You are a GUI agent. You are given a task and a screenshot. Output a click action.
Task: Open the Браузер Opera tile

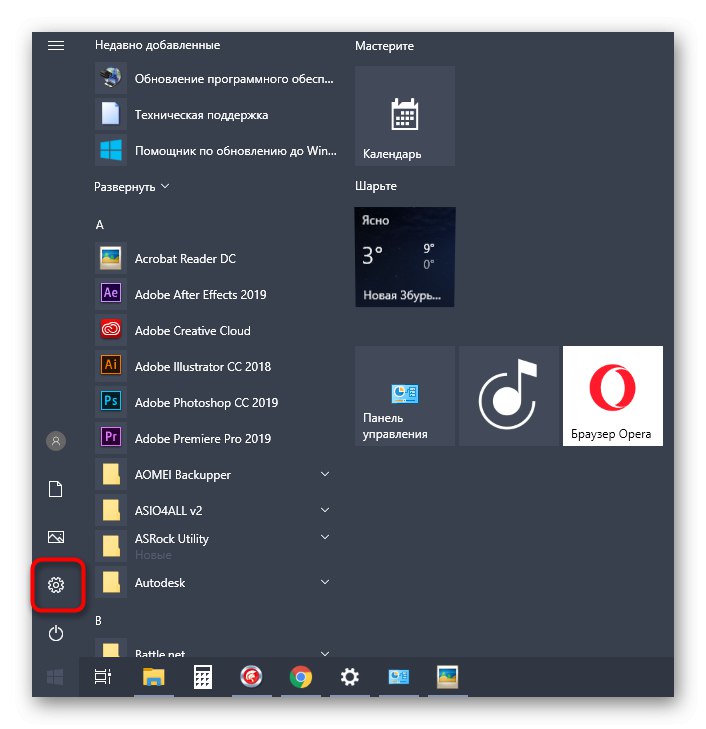click(x=613, y=396)
